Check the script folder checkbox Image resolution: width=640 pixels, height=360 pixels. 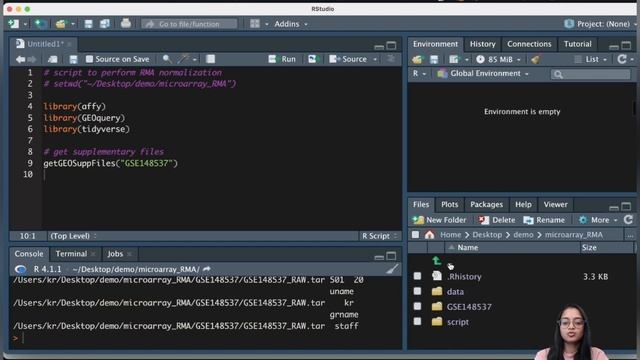click(x=417, y=322)
